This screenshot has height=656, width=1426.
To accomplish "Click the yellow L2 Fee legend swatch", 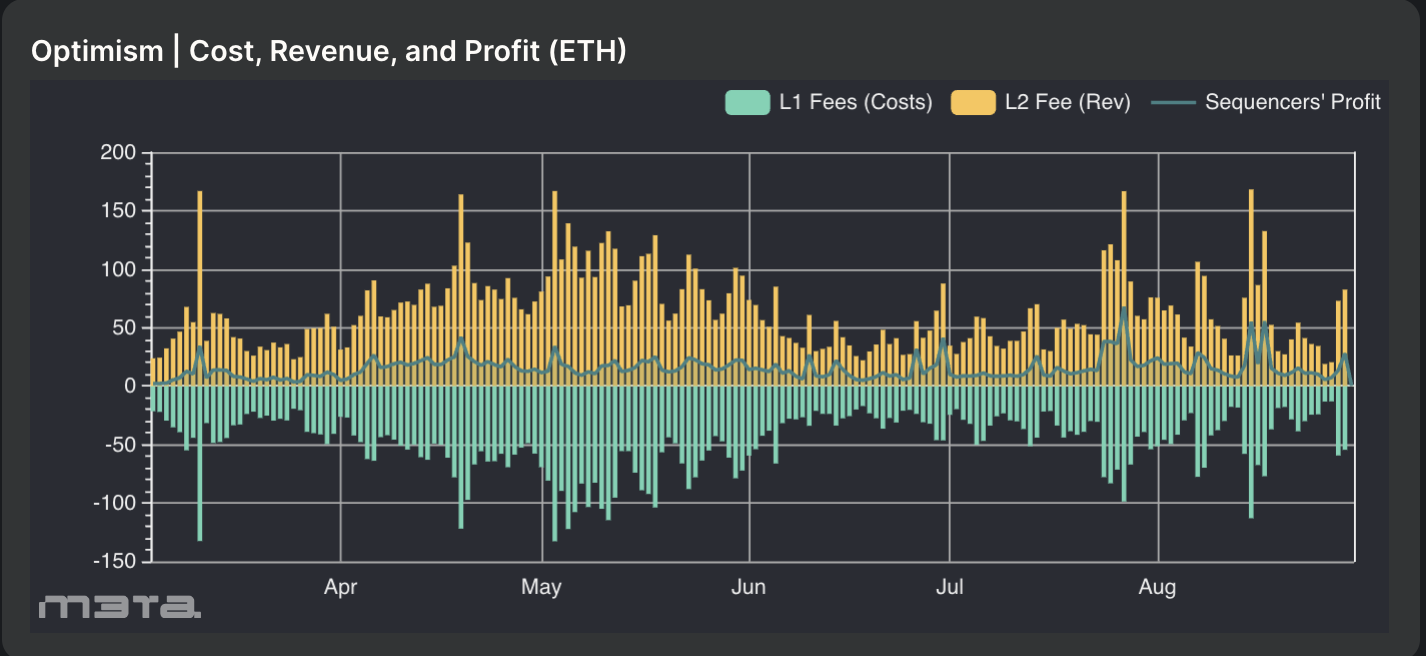I will (973, 102).
